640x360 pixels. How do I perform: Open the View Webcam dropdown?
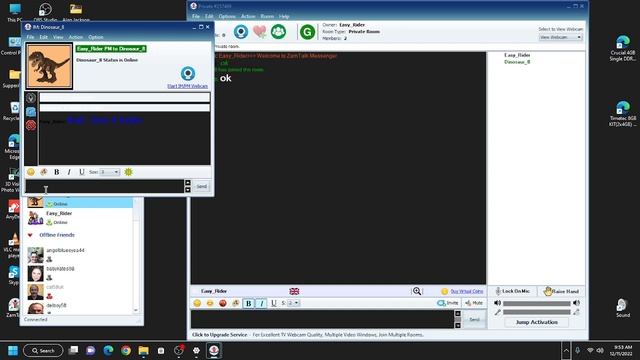(560, 37)
